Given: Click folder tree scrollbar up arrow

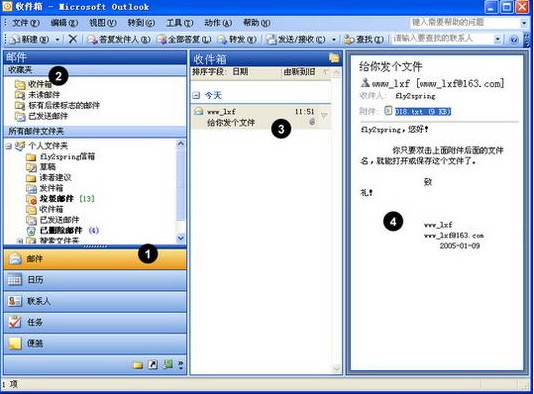Looking at the screenshot, I should 181,144.
